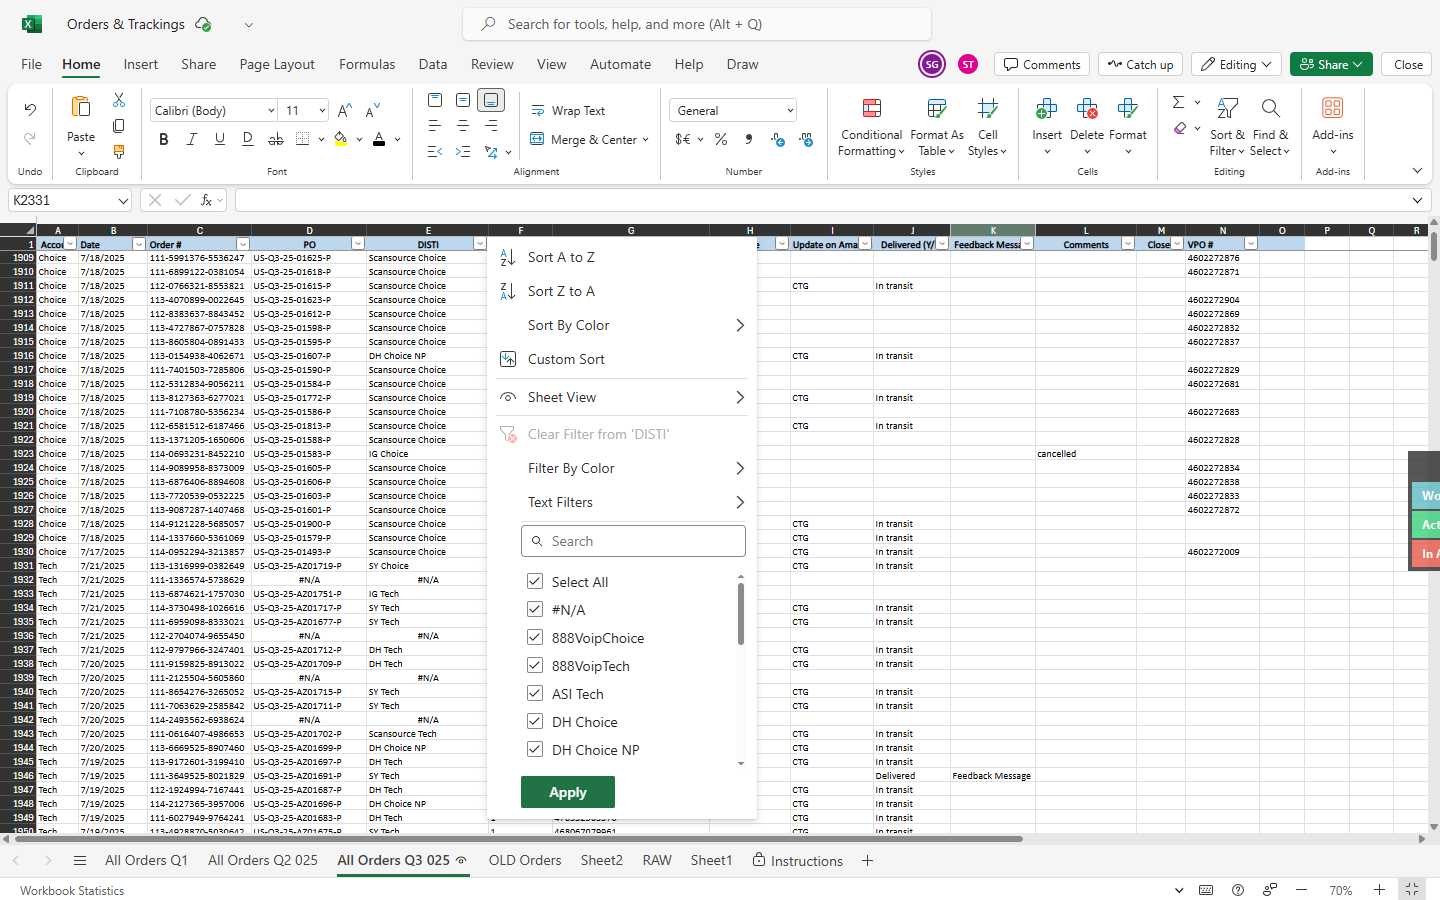Click zoom in plus on status bar
The image size is (1440, 900).
tap(1379, 890)
